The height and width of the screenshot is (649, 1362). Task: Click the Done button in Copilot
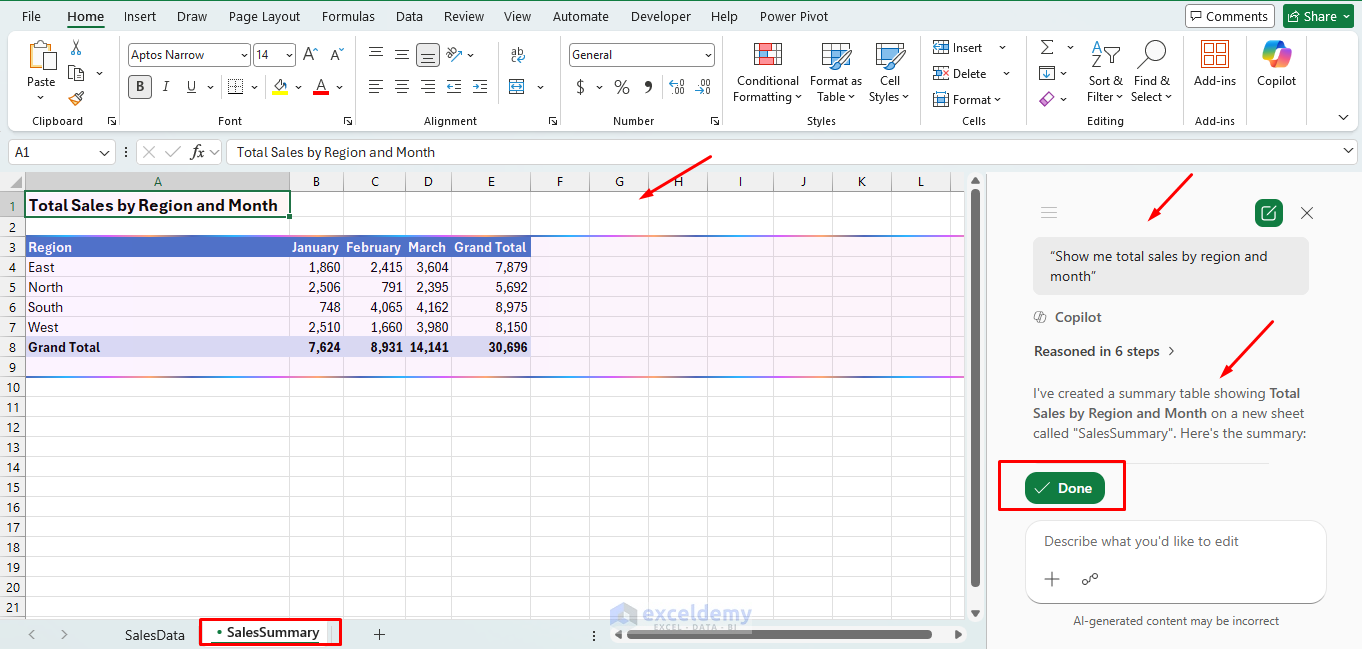(x=1064, y=488)
